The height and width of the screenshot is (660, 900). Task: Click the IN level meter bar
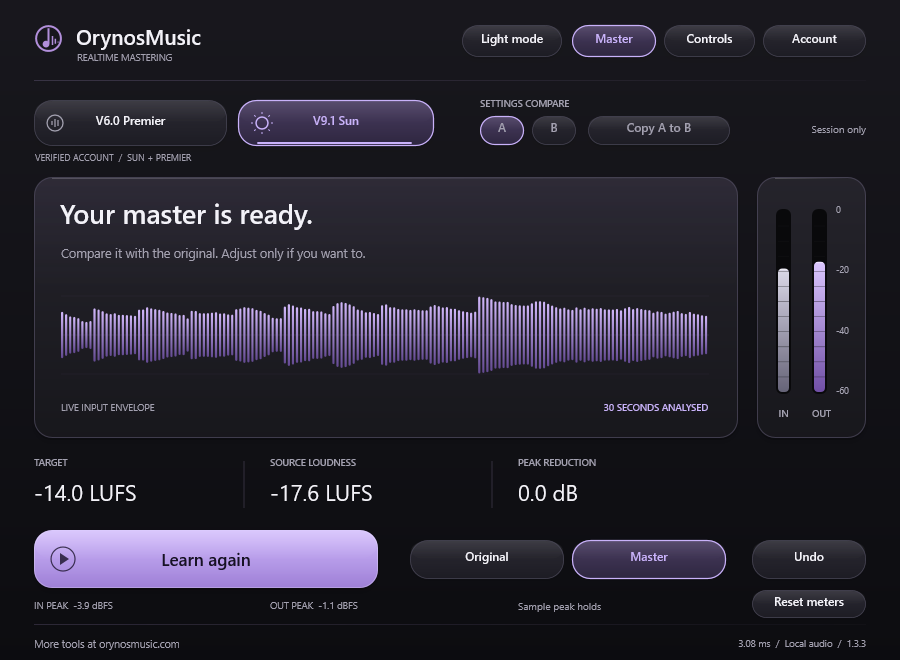(x=783, y=301)
